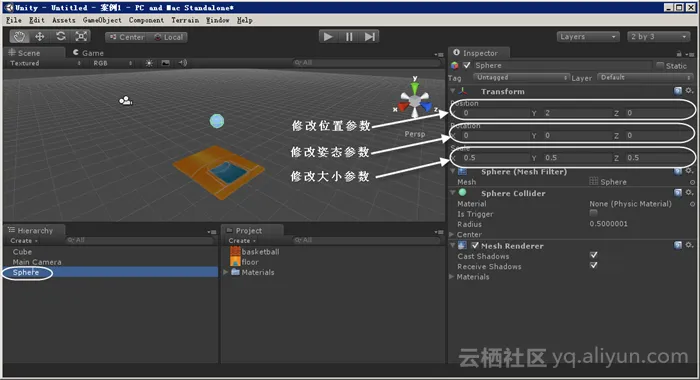Image resolution: width=700 pixels, height=380 pixels.
Task: Open Mesh Renderer gear settings
Action: [689, 245]
